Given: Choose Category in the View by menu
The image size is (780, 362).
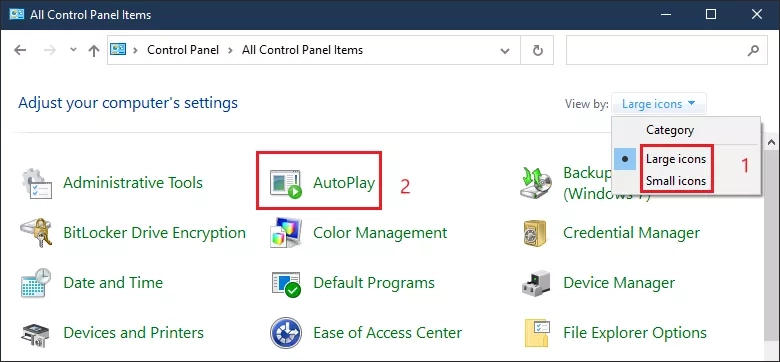Looking at the screenshot, I should pos(670,130).
